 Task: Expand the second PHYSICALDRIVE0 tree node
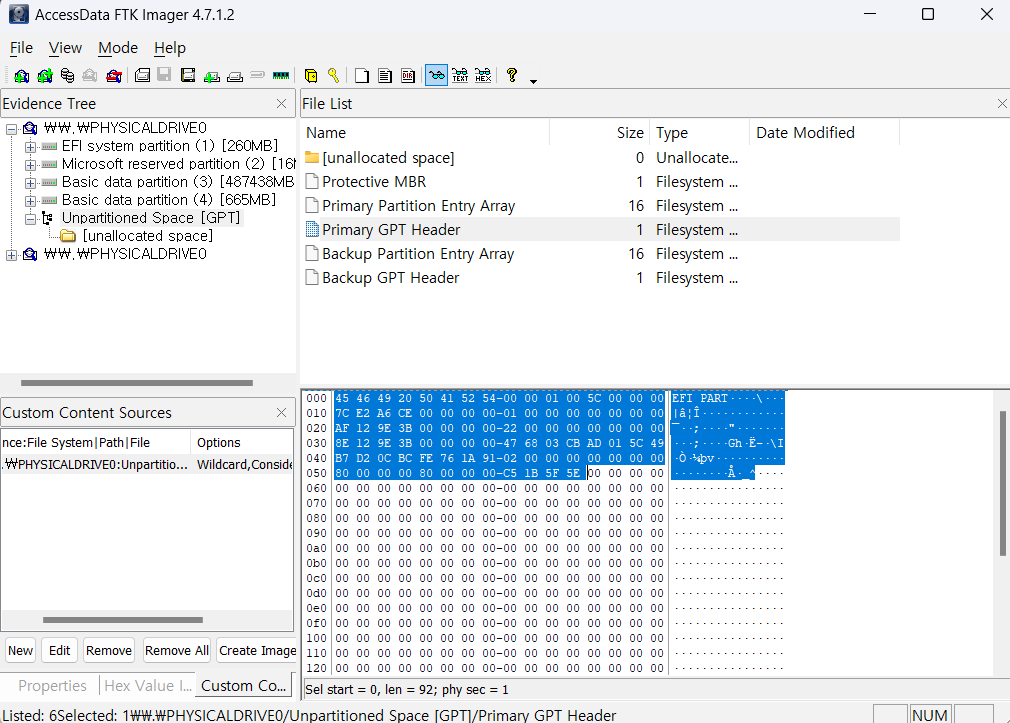[11, 255]
